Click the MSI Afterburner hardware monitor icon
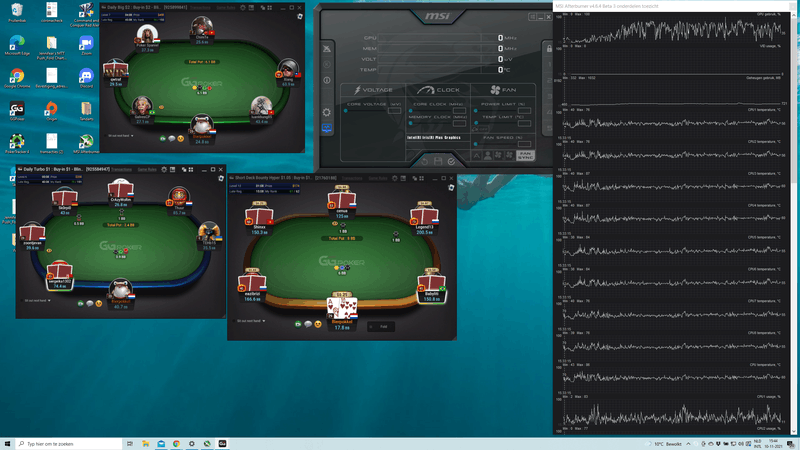This screenshot has height=450, width=800. 327,128
